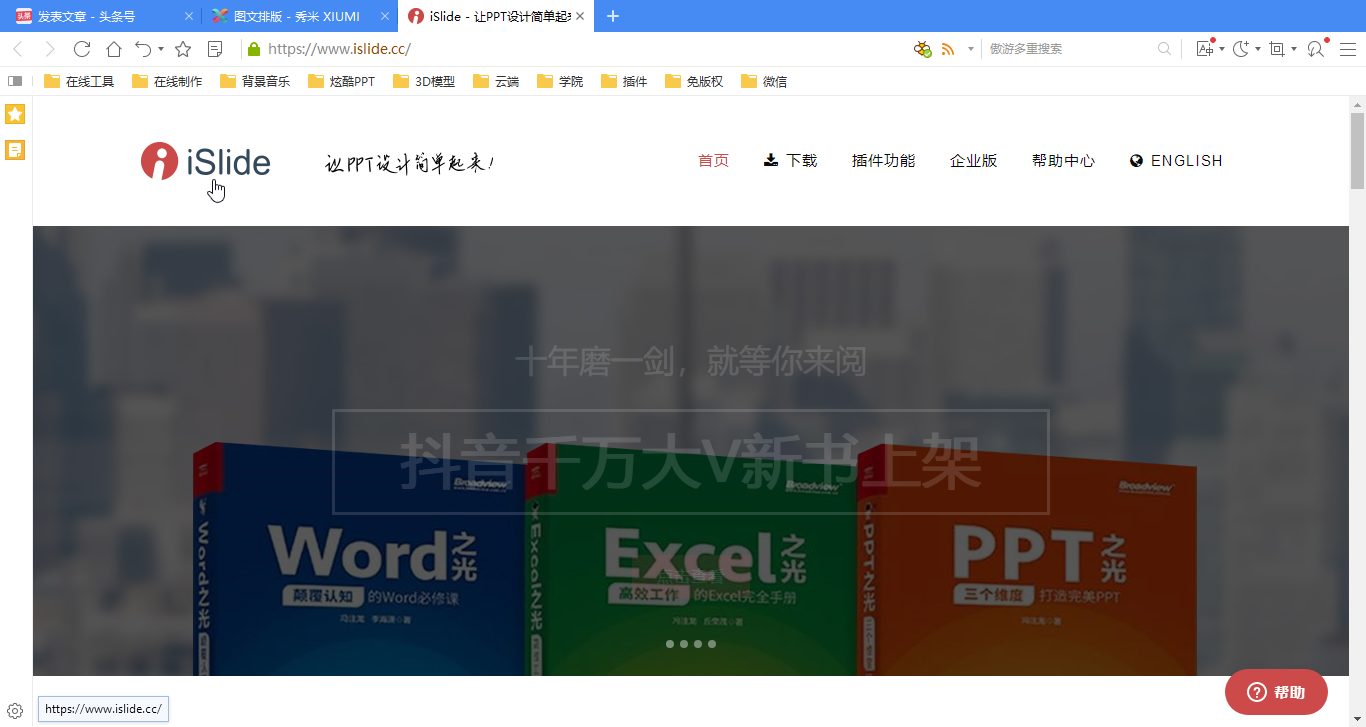Open the 下载 download page

(790, 161)
